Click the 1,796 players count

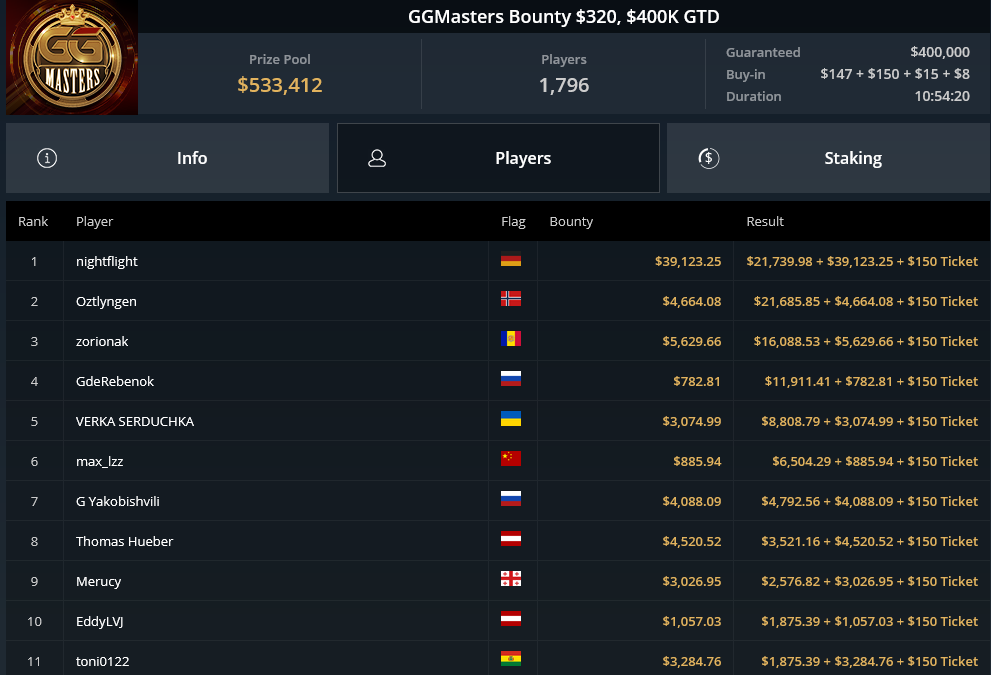[x=564, y=85]
